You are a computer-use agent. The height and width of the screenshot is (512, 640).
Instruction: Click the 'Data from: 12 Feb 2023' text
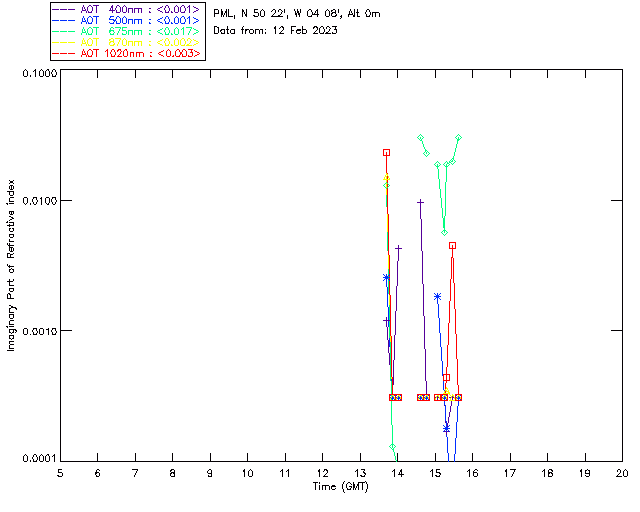pos(276,30)
